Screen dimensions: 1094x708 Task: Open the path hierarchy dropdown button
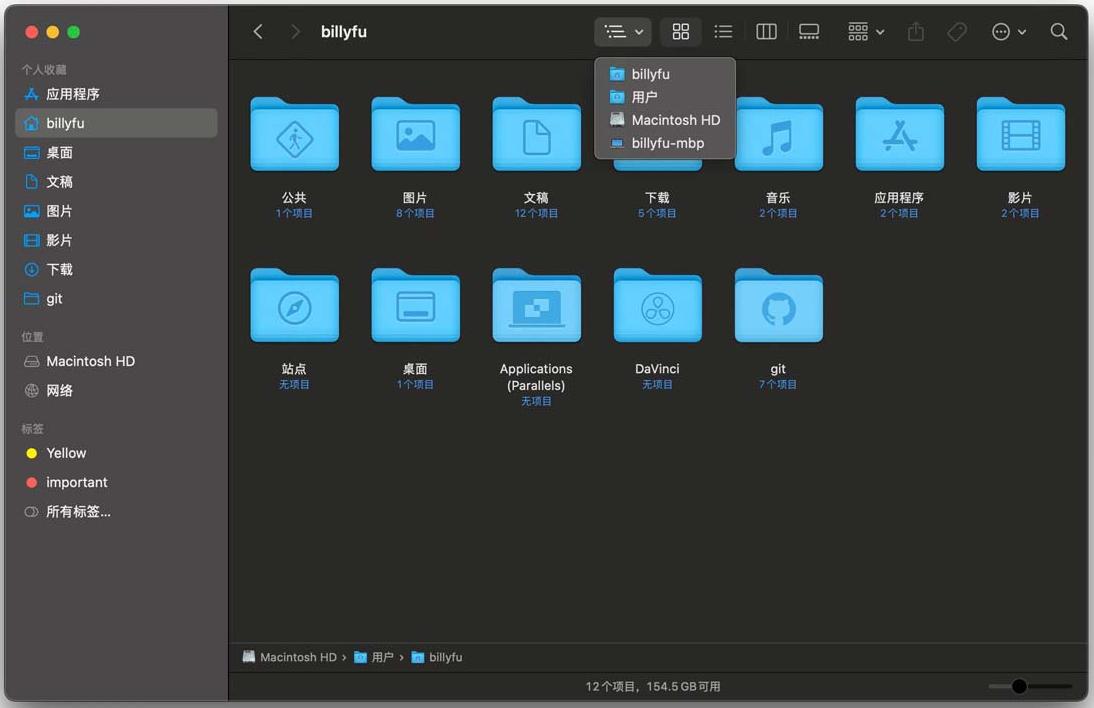[x=623, y=32]
